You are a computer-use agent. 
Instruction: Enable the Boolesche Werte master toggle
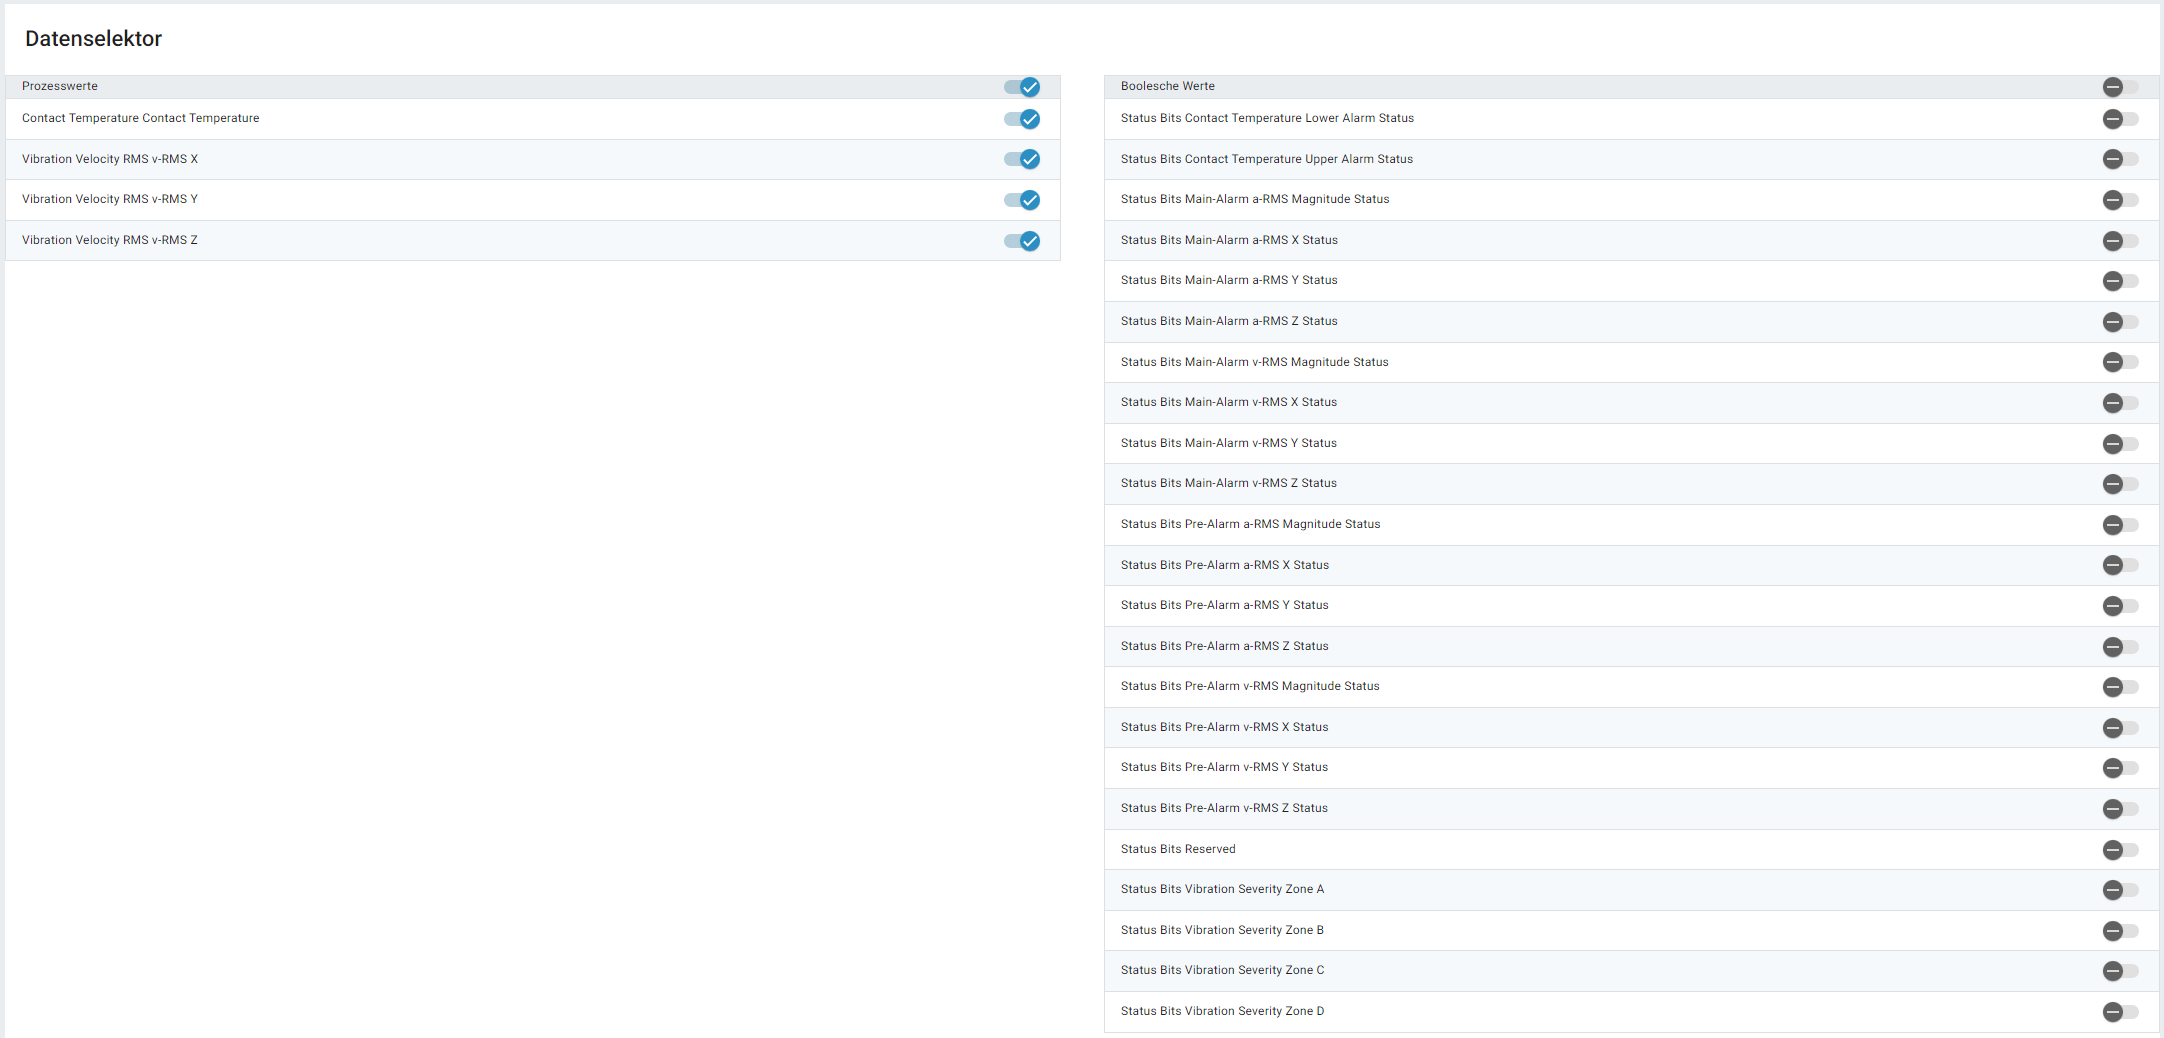[2120, 87]
